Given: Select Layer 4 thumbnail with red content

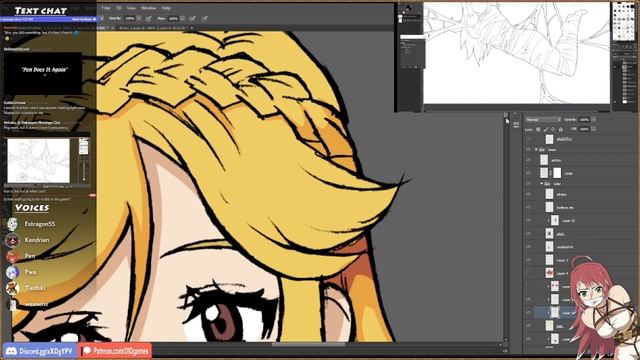Looking at the screenshot, I should click(549, 273).
